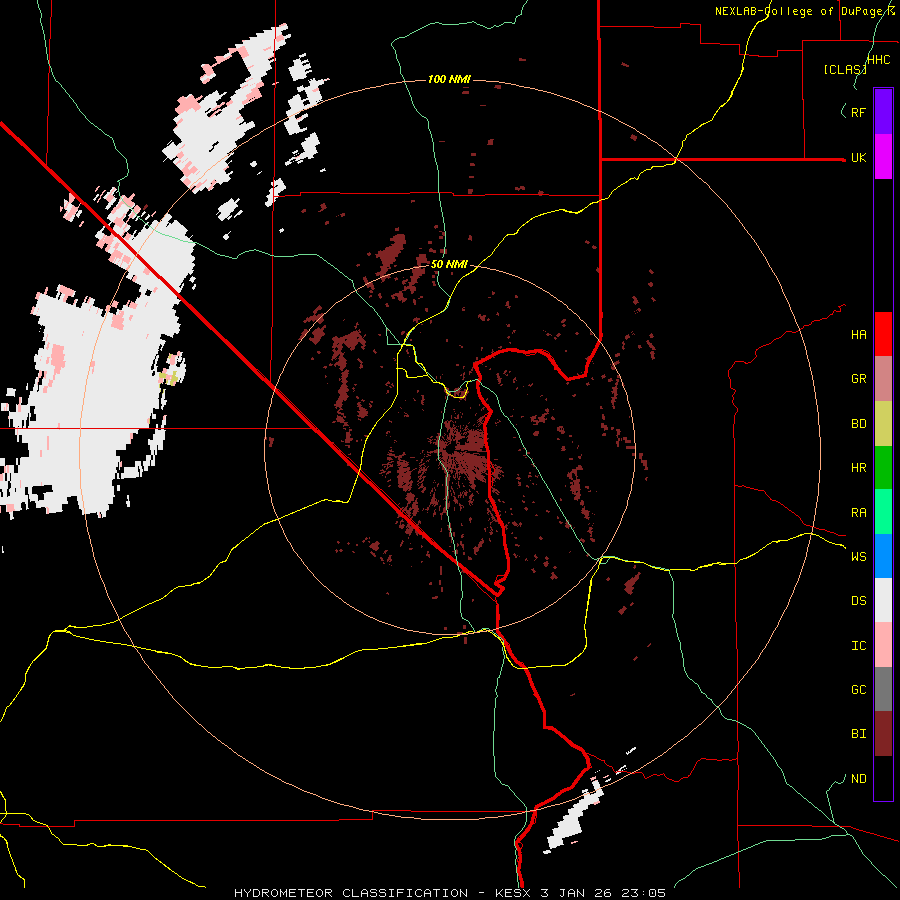Click the BI legend label

click(859, 734)
